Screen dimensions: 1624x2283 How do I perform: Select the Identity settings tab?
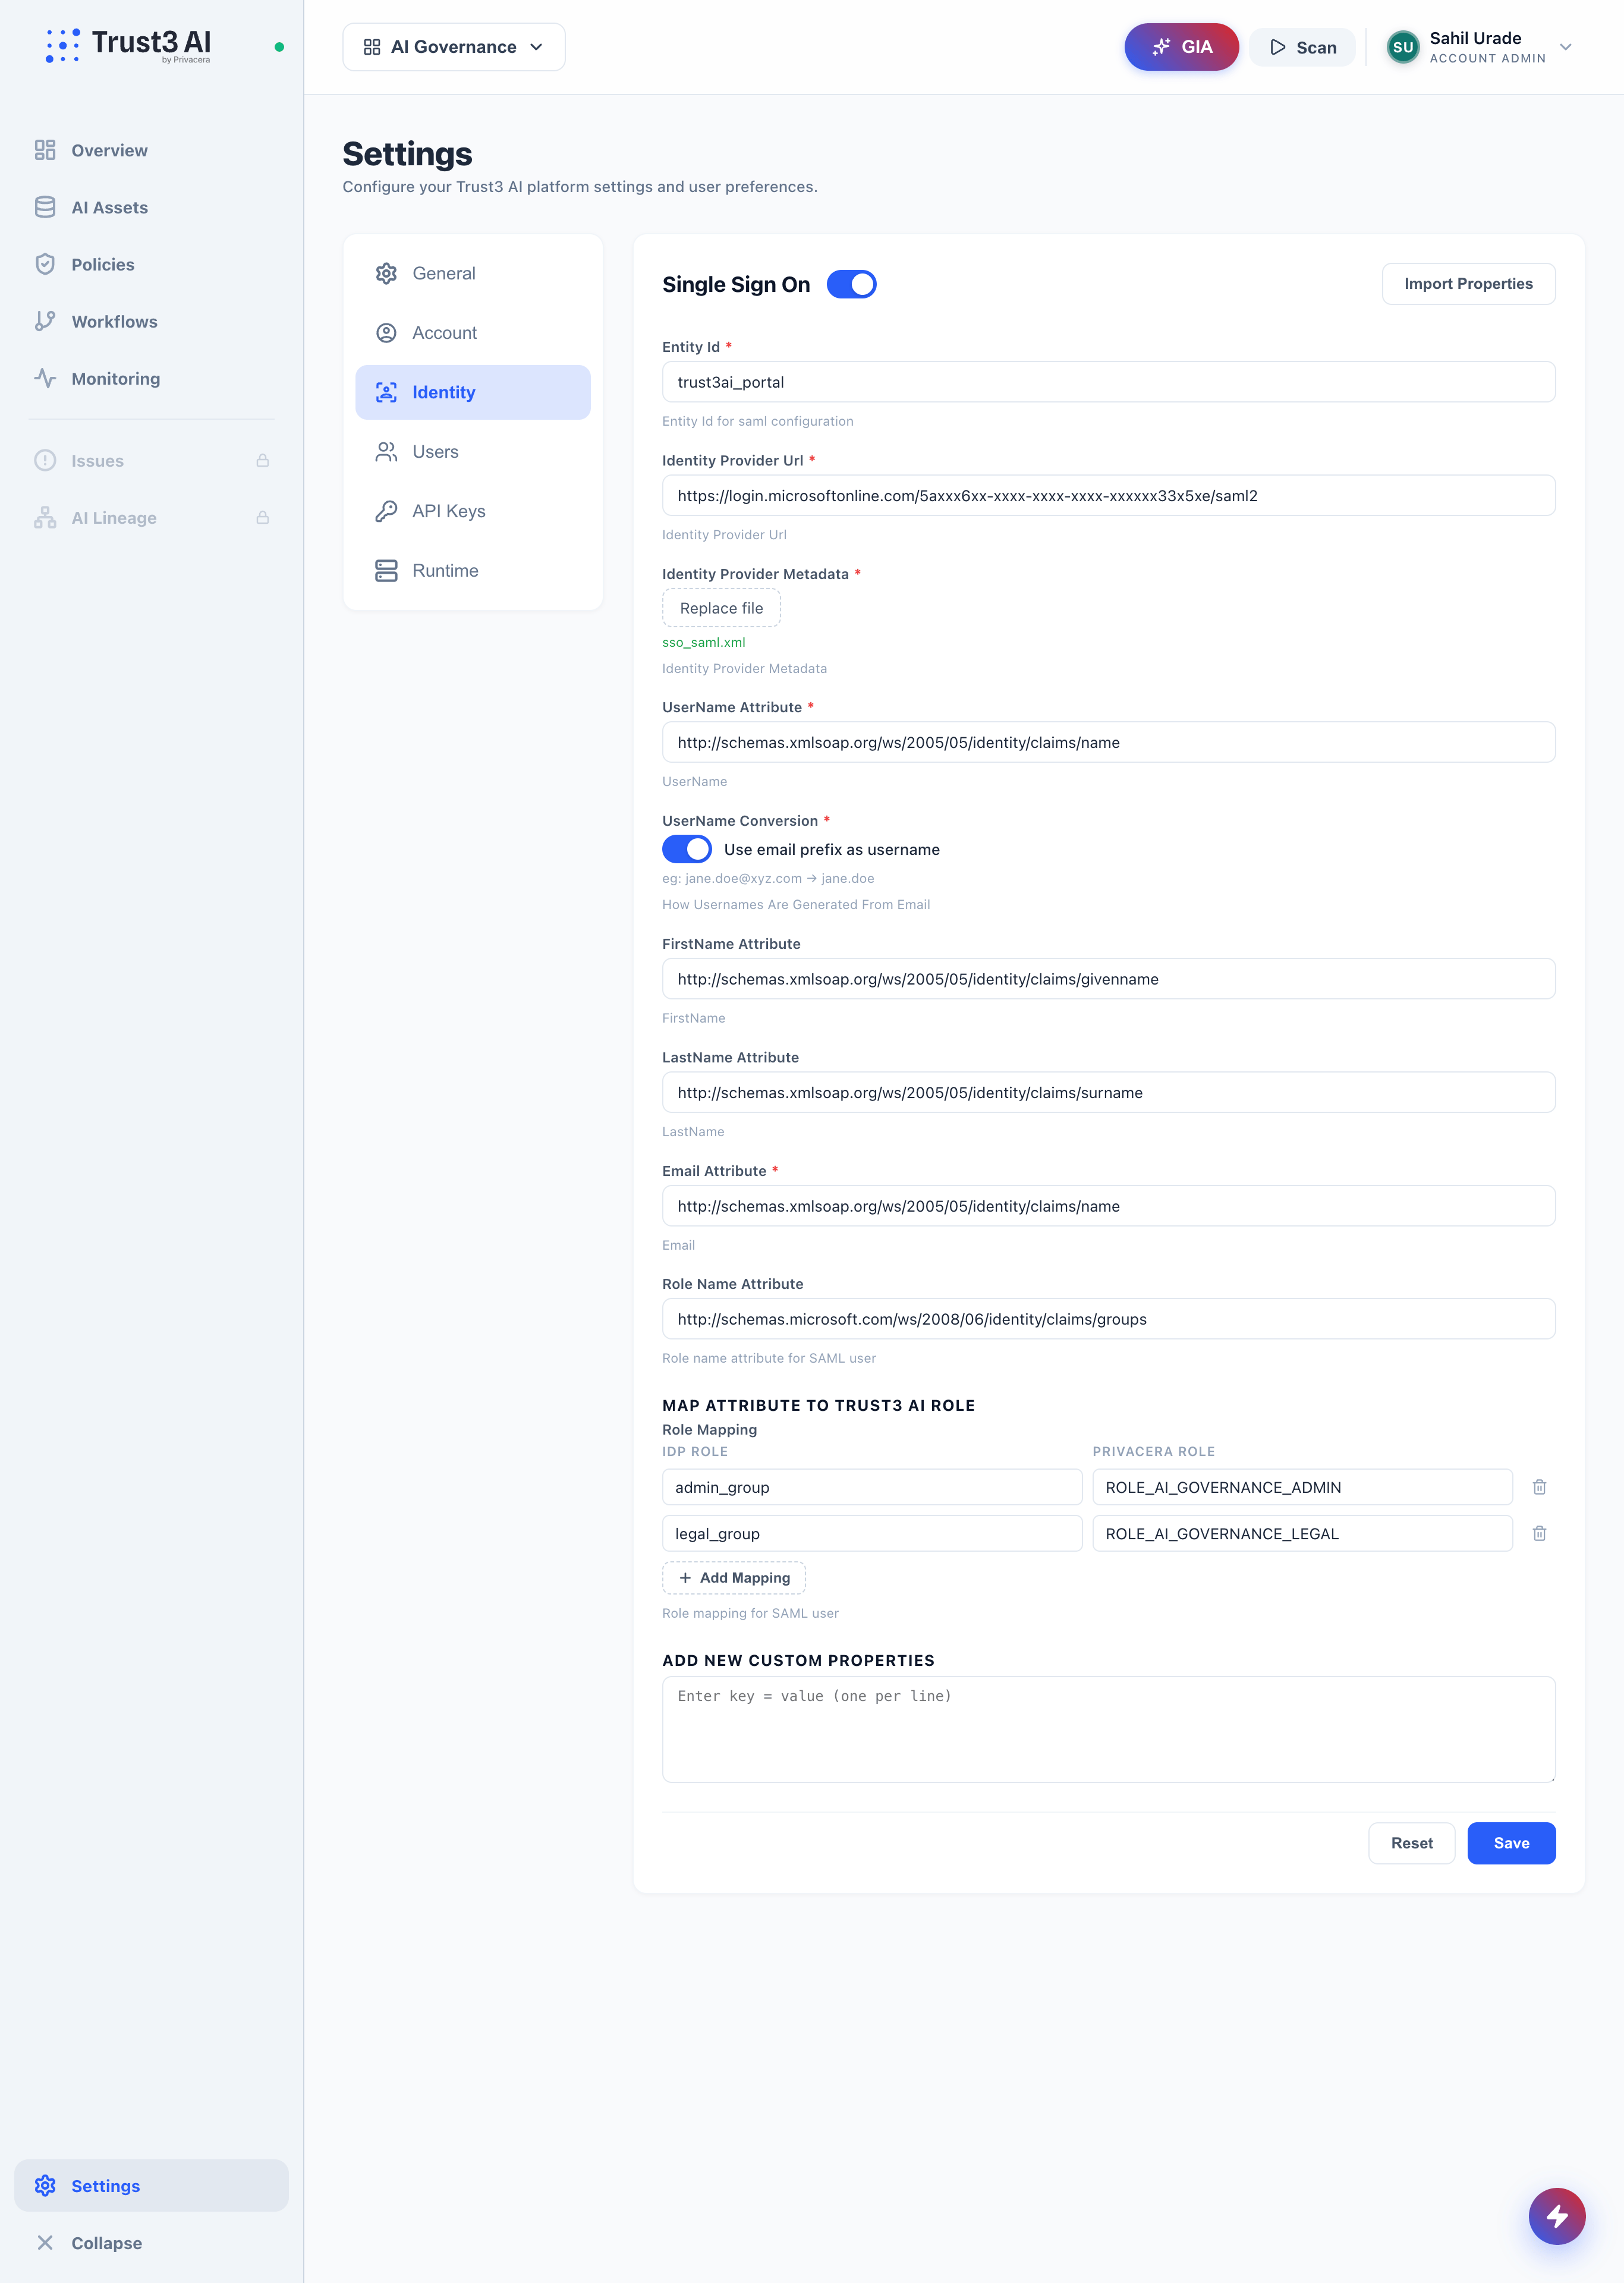[472, 392]
